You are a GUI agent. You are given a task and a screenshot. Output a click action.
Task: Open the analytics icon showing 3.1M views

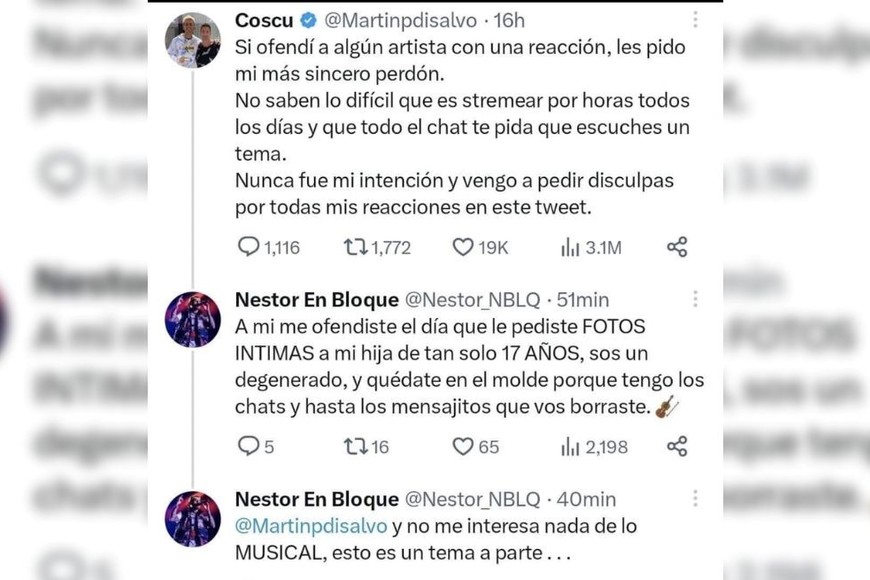click(569, 245)
